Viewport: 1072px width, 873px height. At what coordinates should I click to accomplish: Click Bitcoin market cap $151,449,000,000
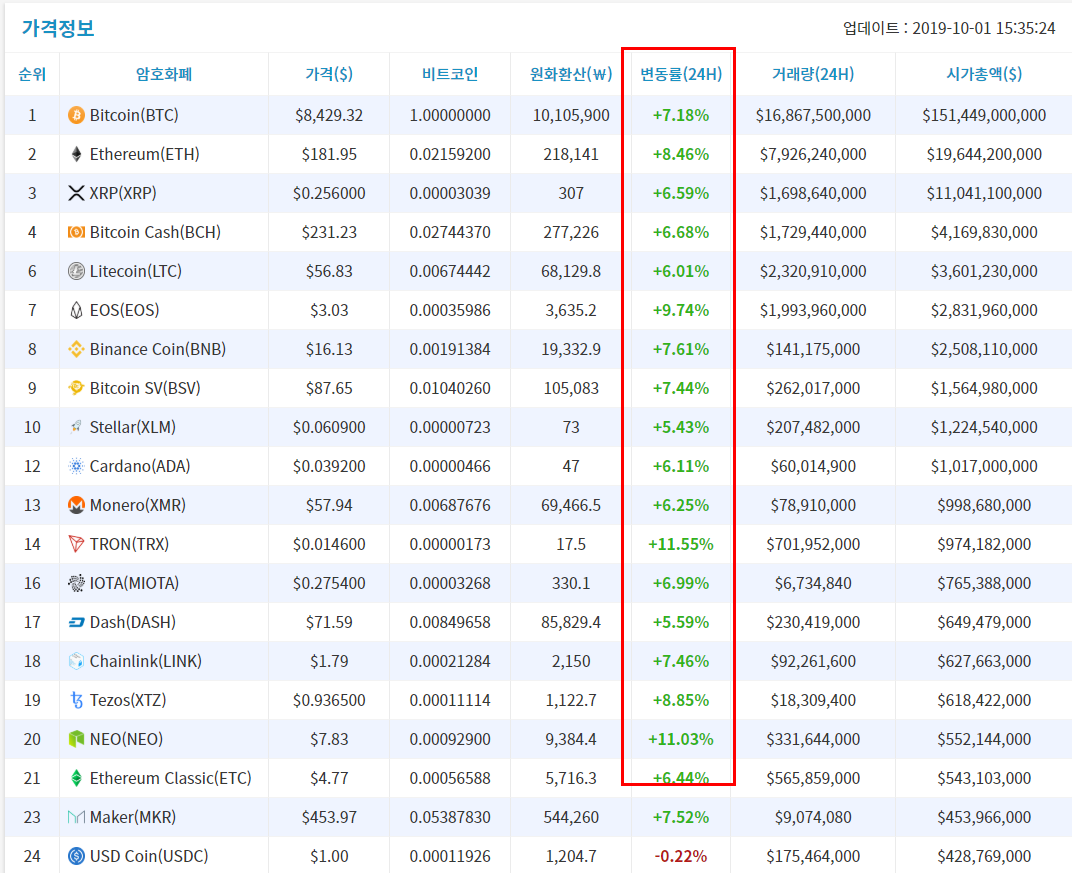point(984,115)
